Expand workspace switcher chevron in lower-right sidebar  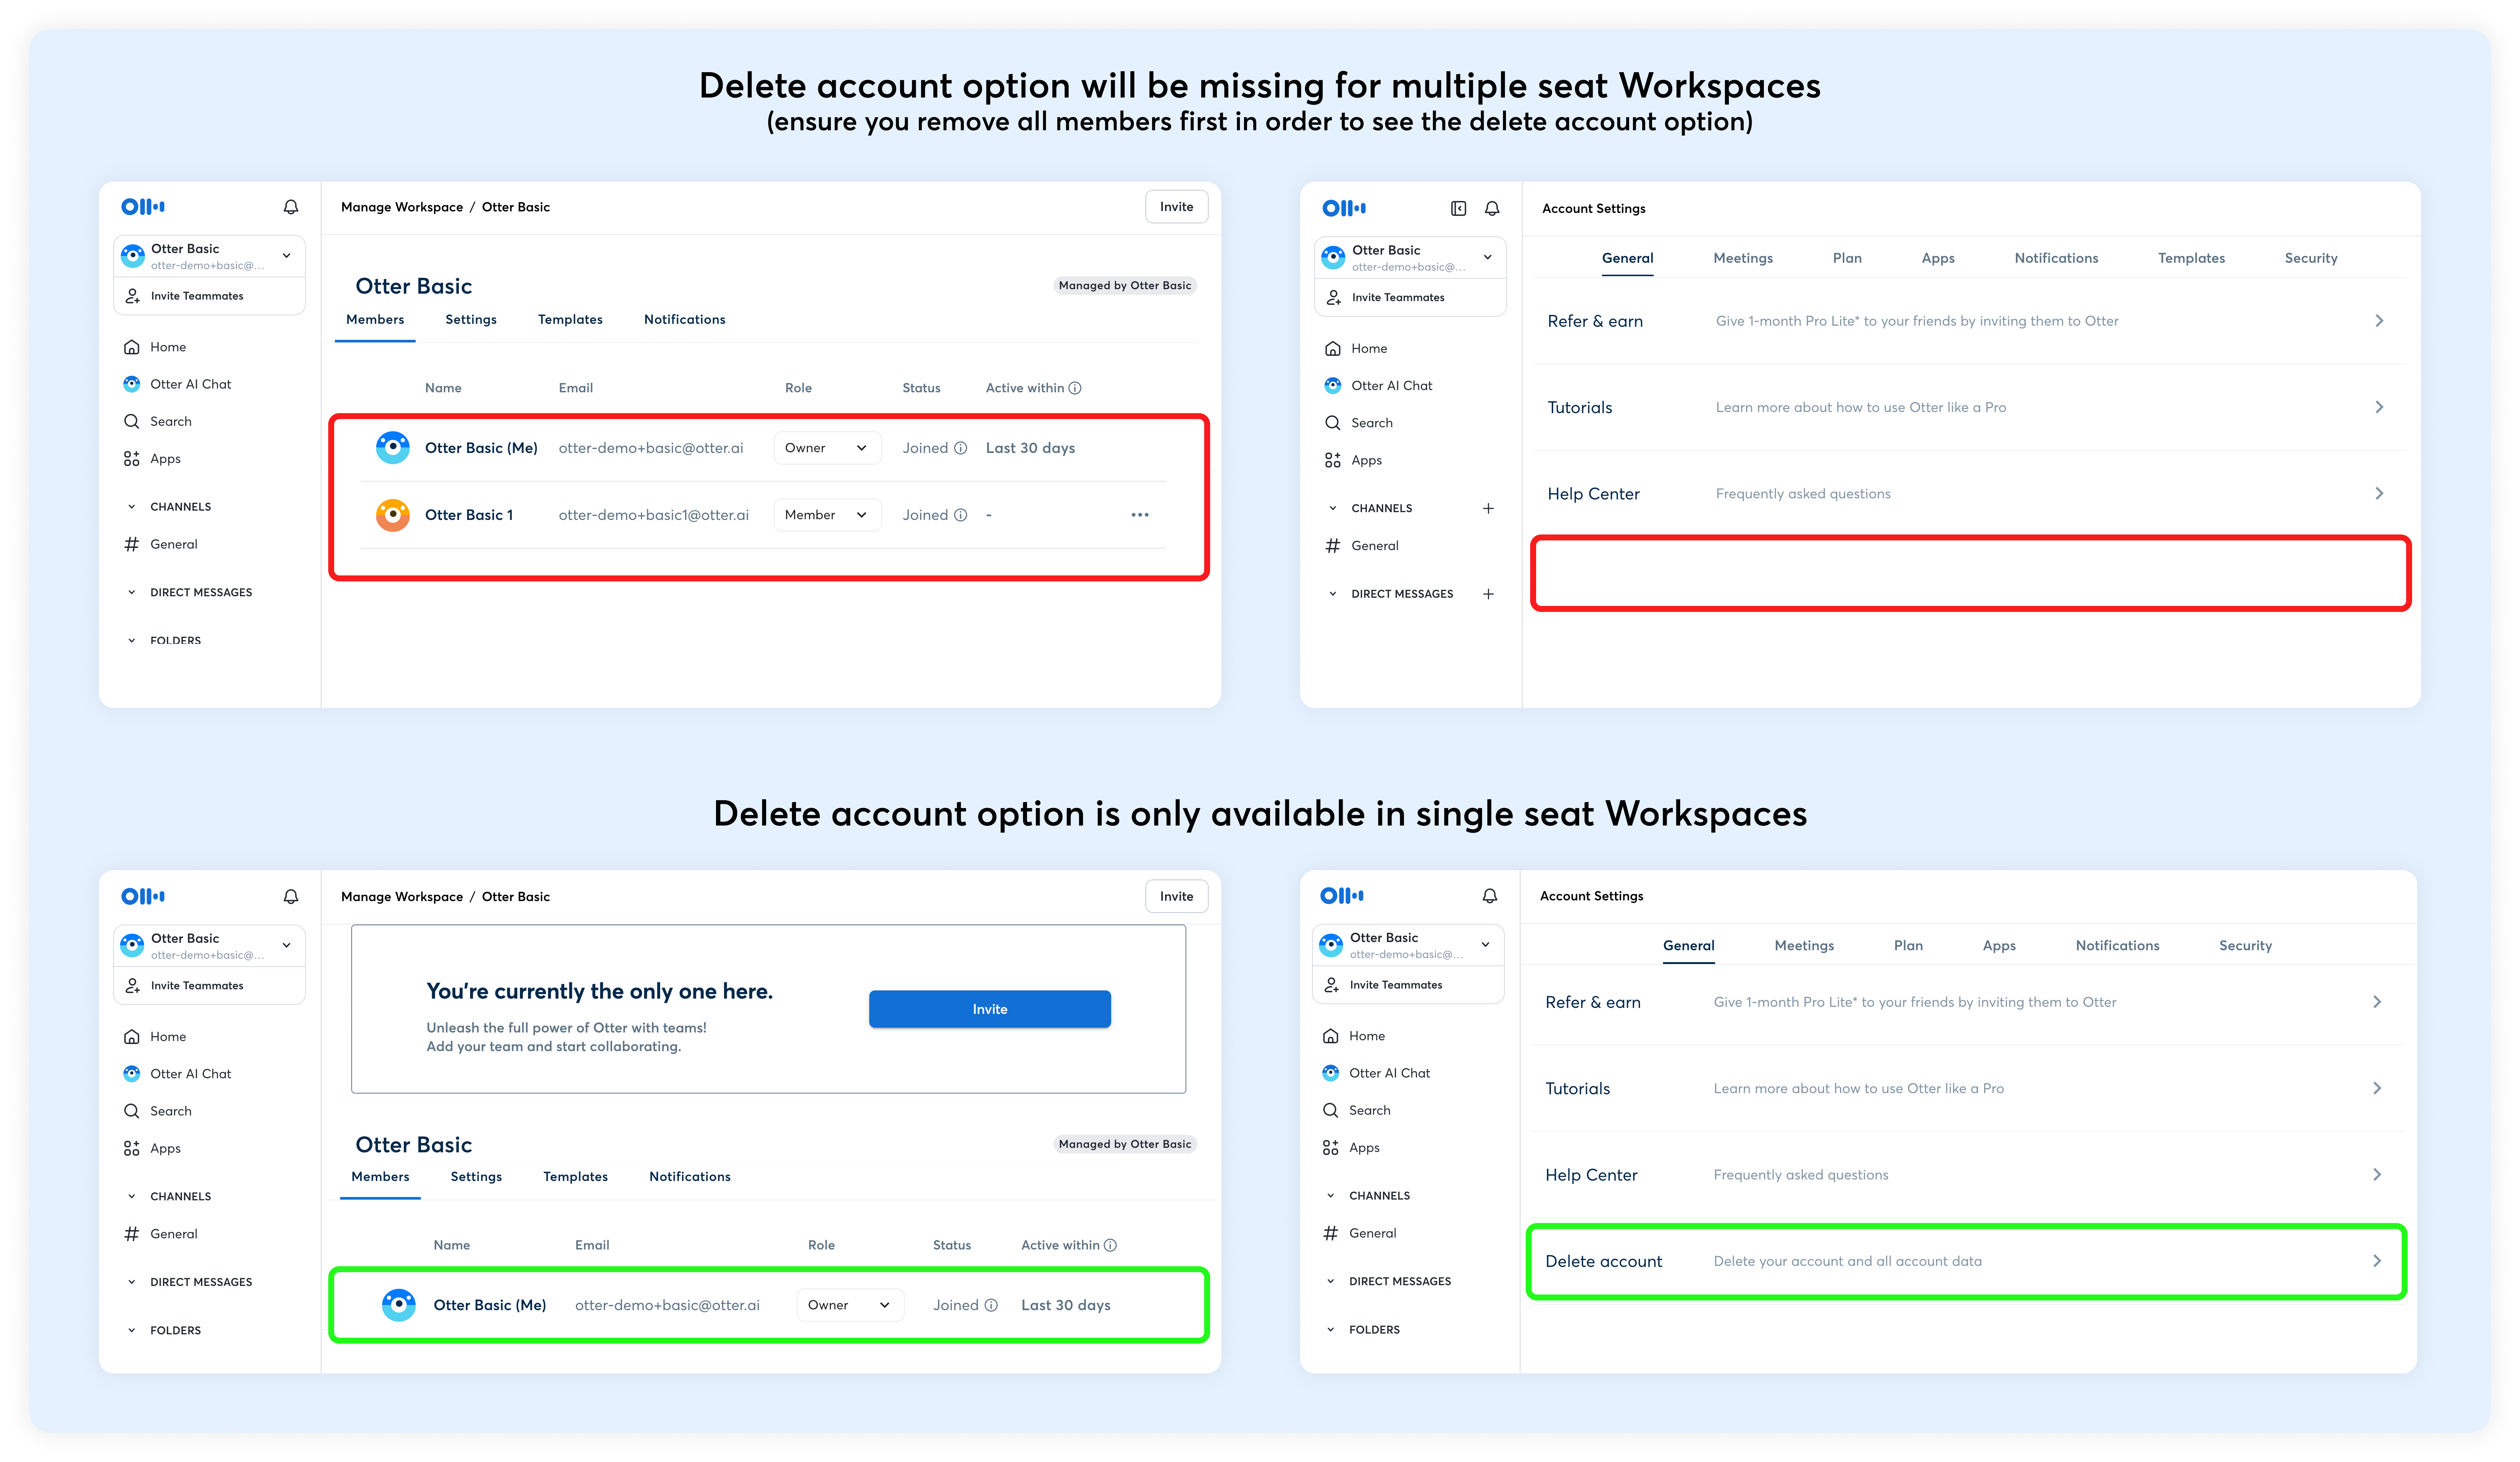(x=1486, y=945)
